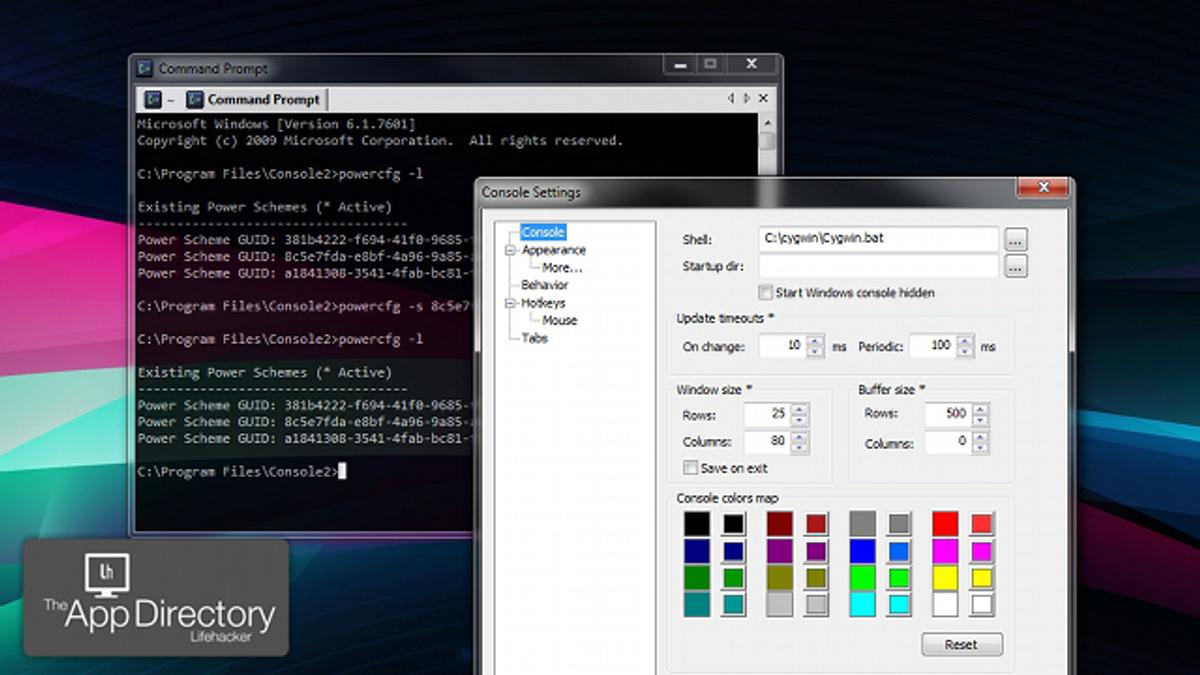The image size is (1200, 675).
Task: Click into the Startup dir text field
Action: click(x=878, y=267)
